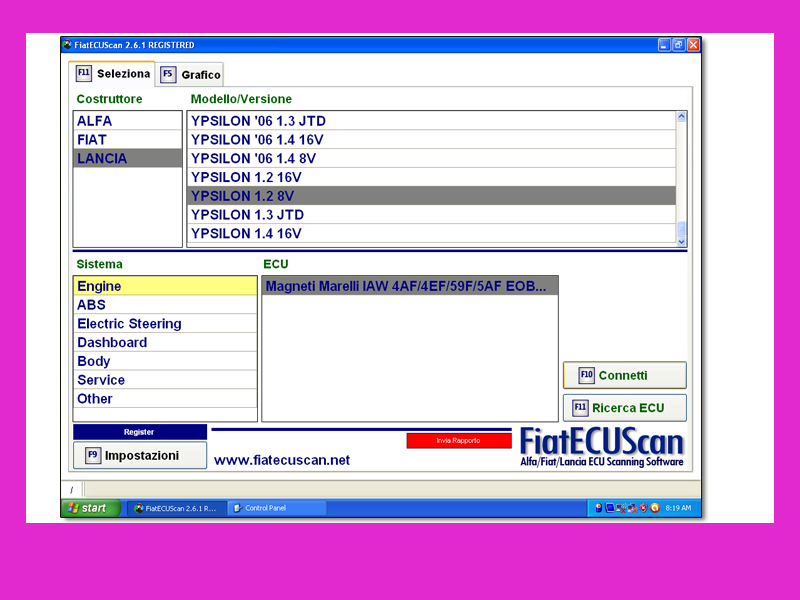Open the www.fiatecuscan.net link

(x=282, y=460)
